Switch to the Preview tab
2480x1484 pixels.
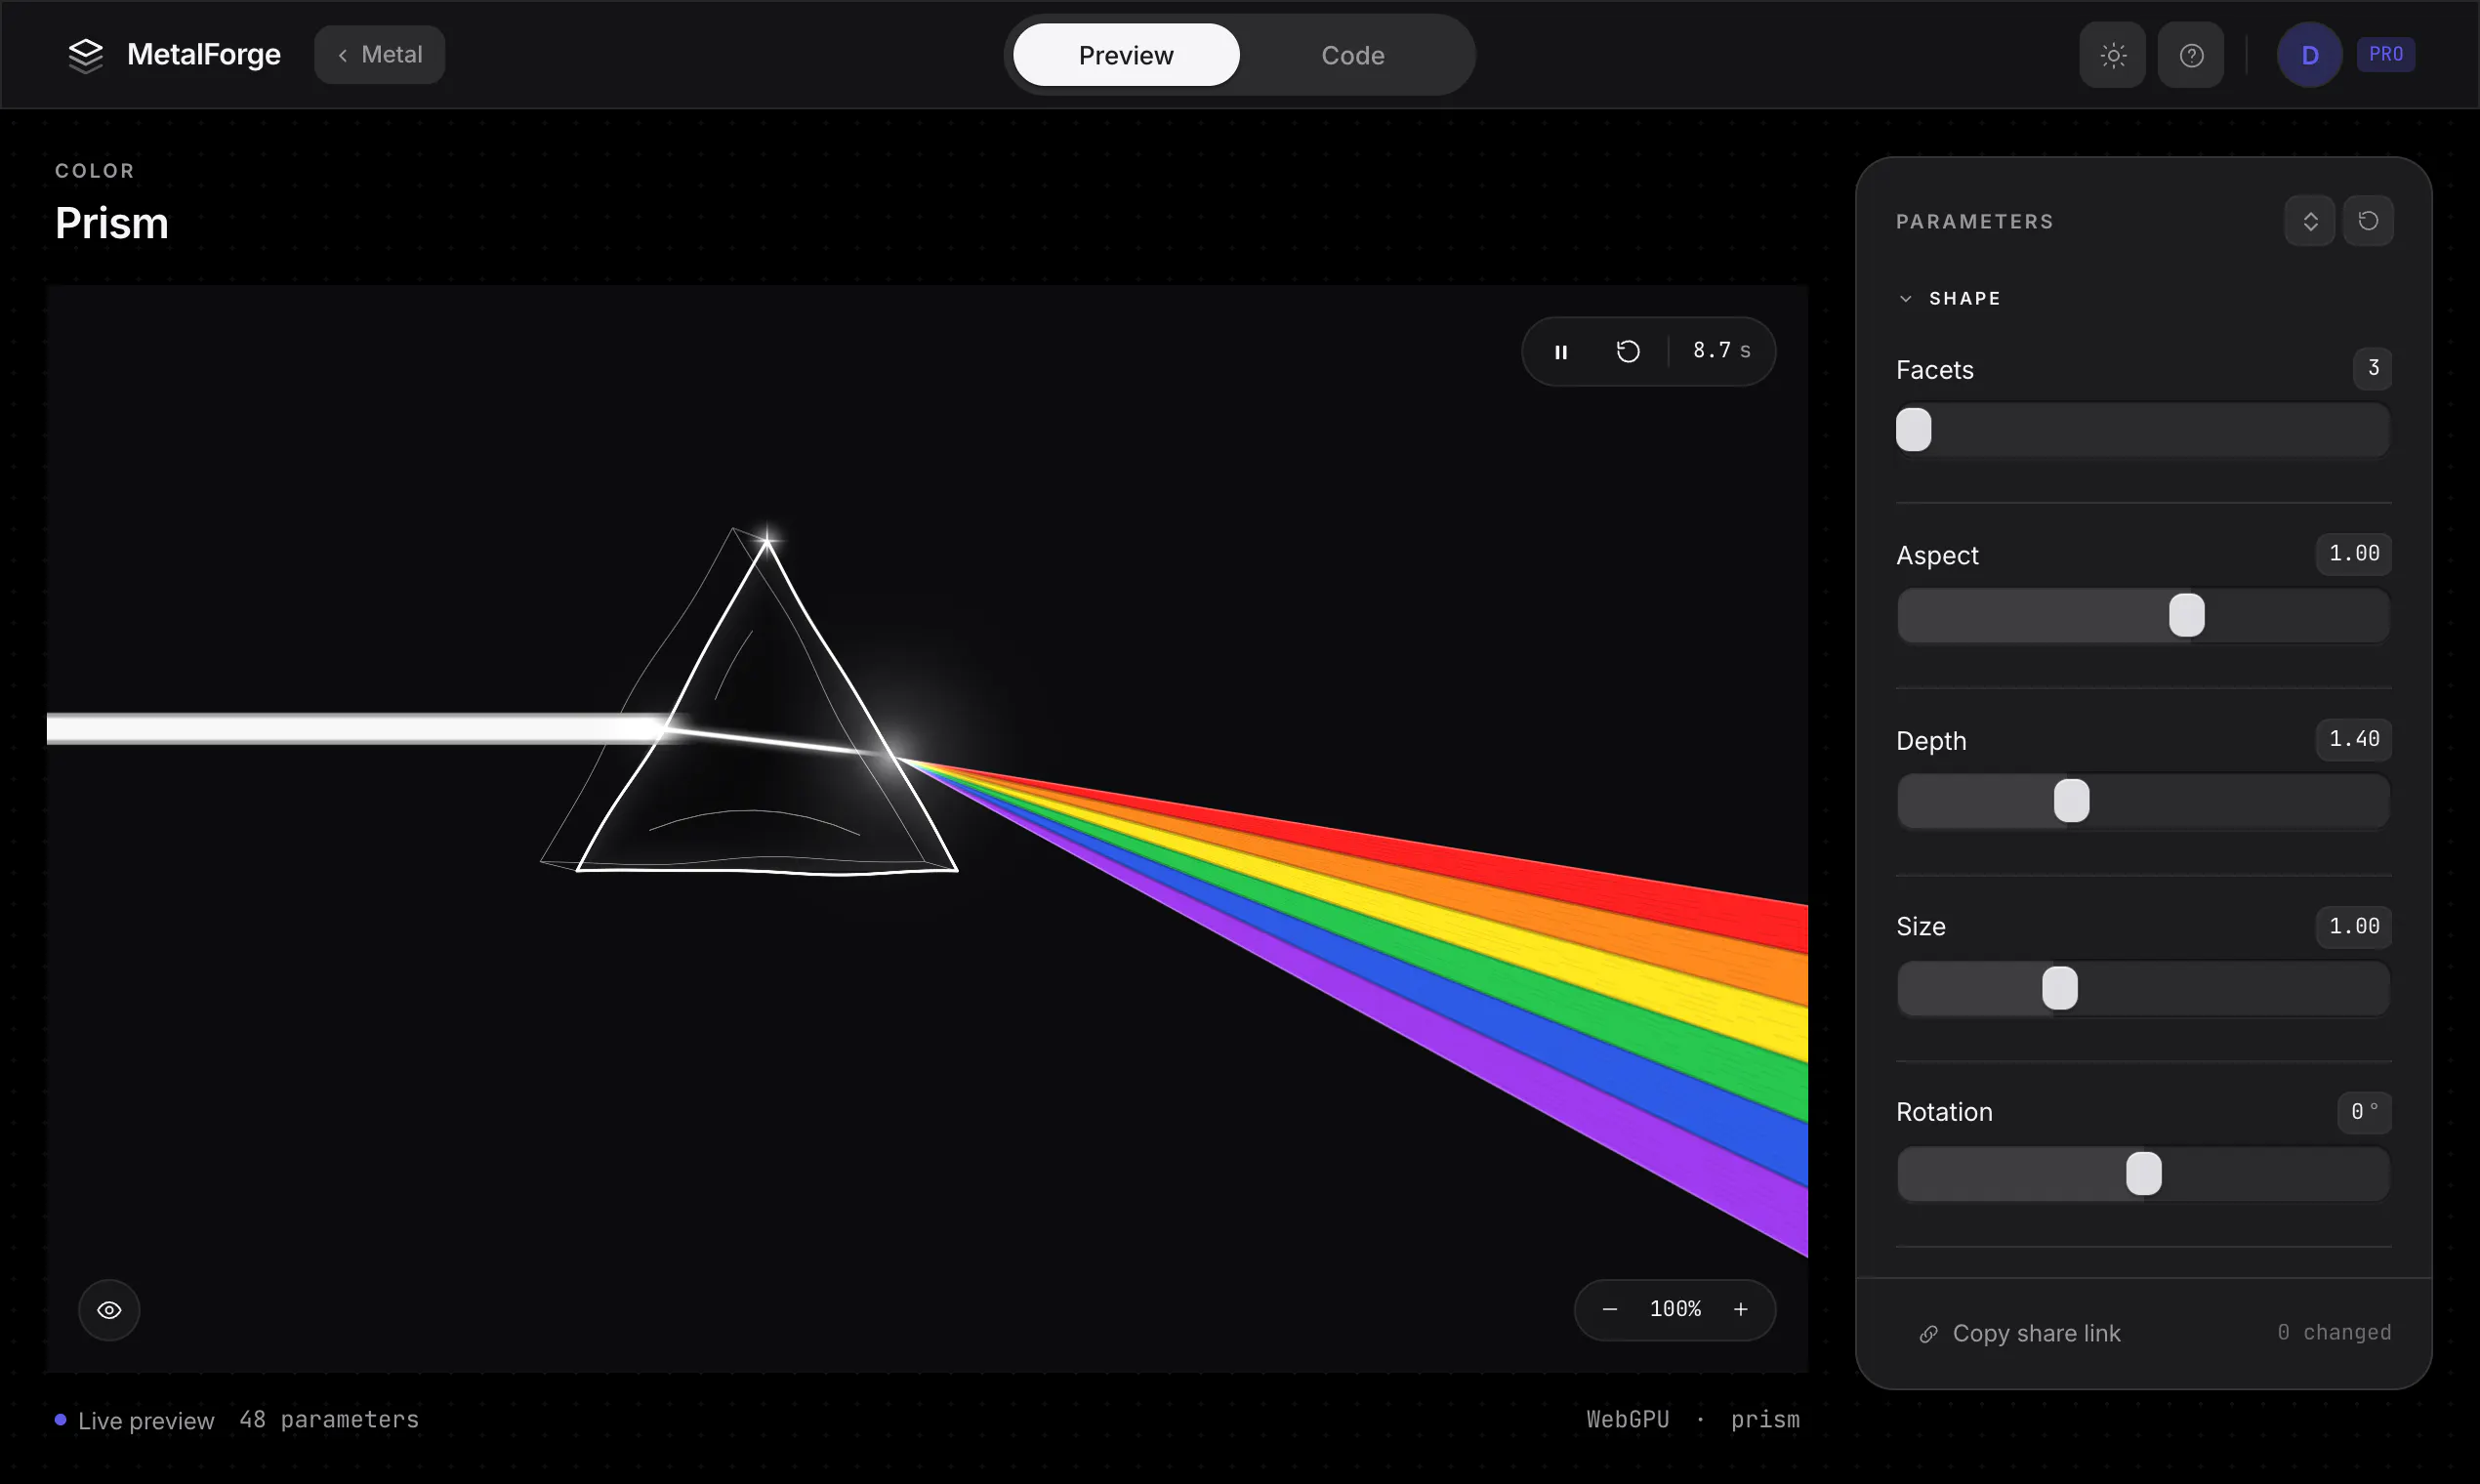(1126, 55)
